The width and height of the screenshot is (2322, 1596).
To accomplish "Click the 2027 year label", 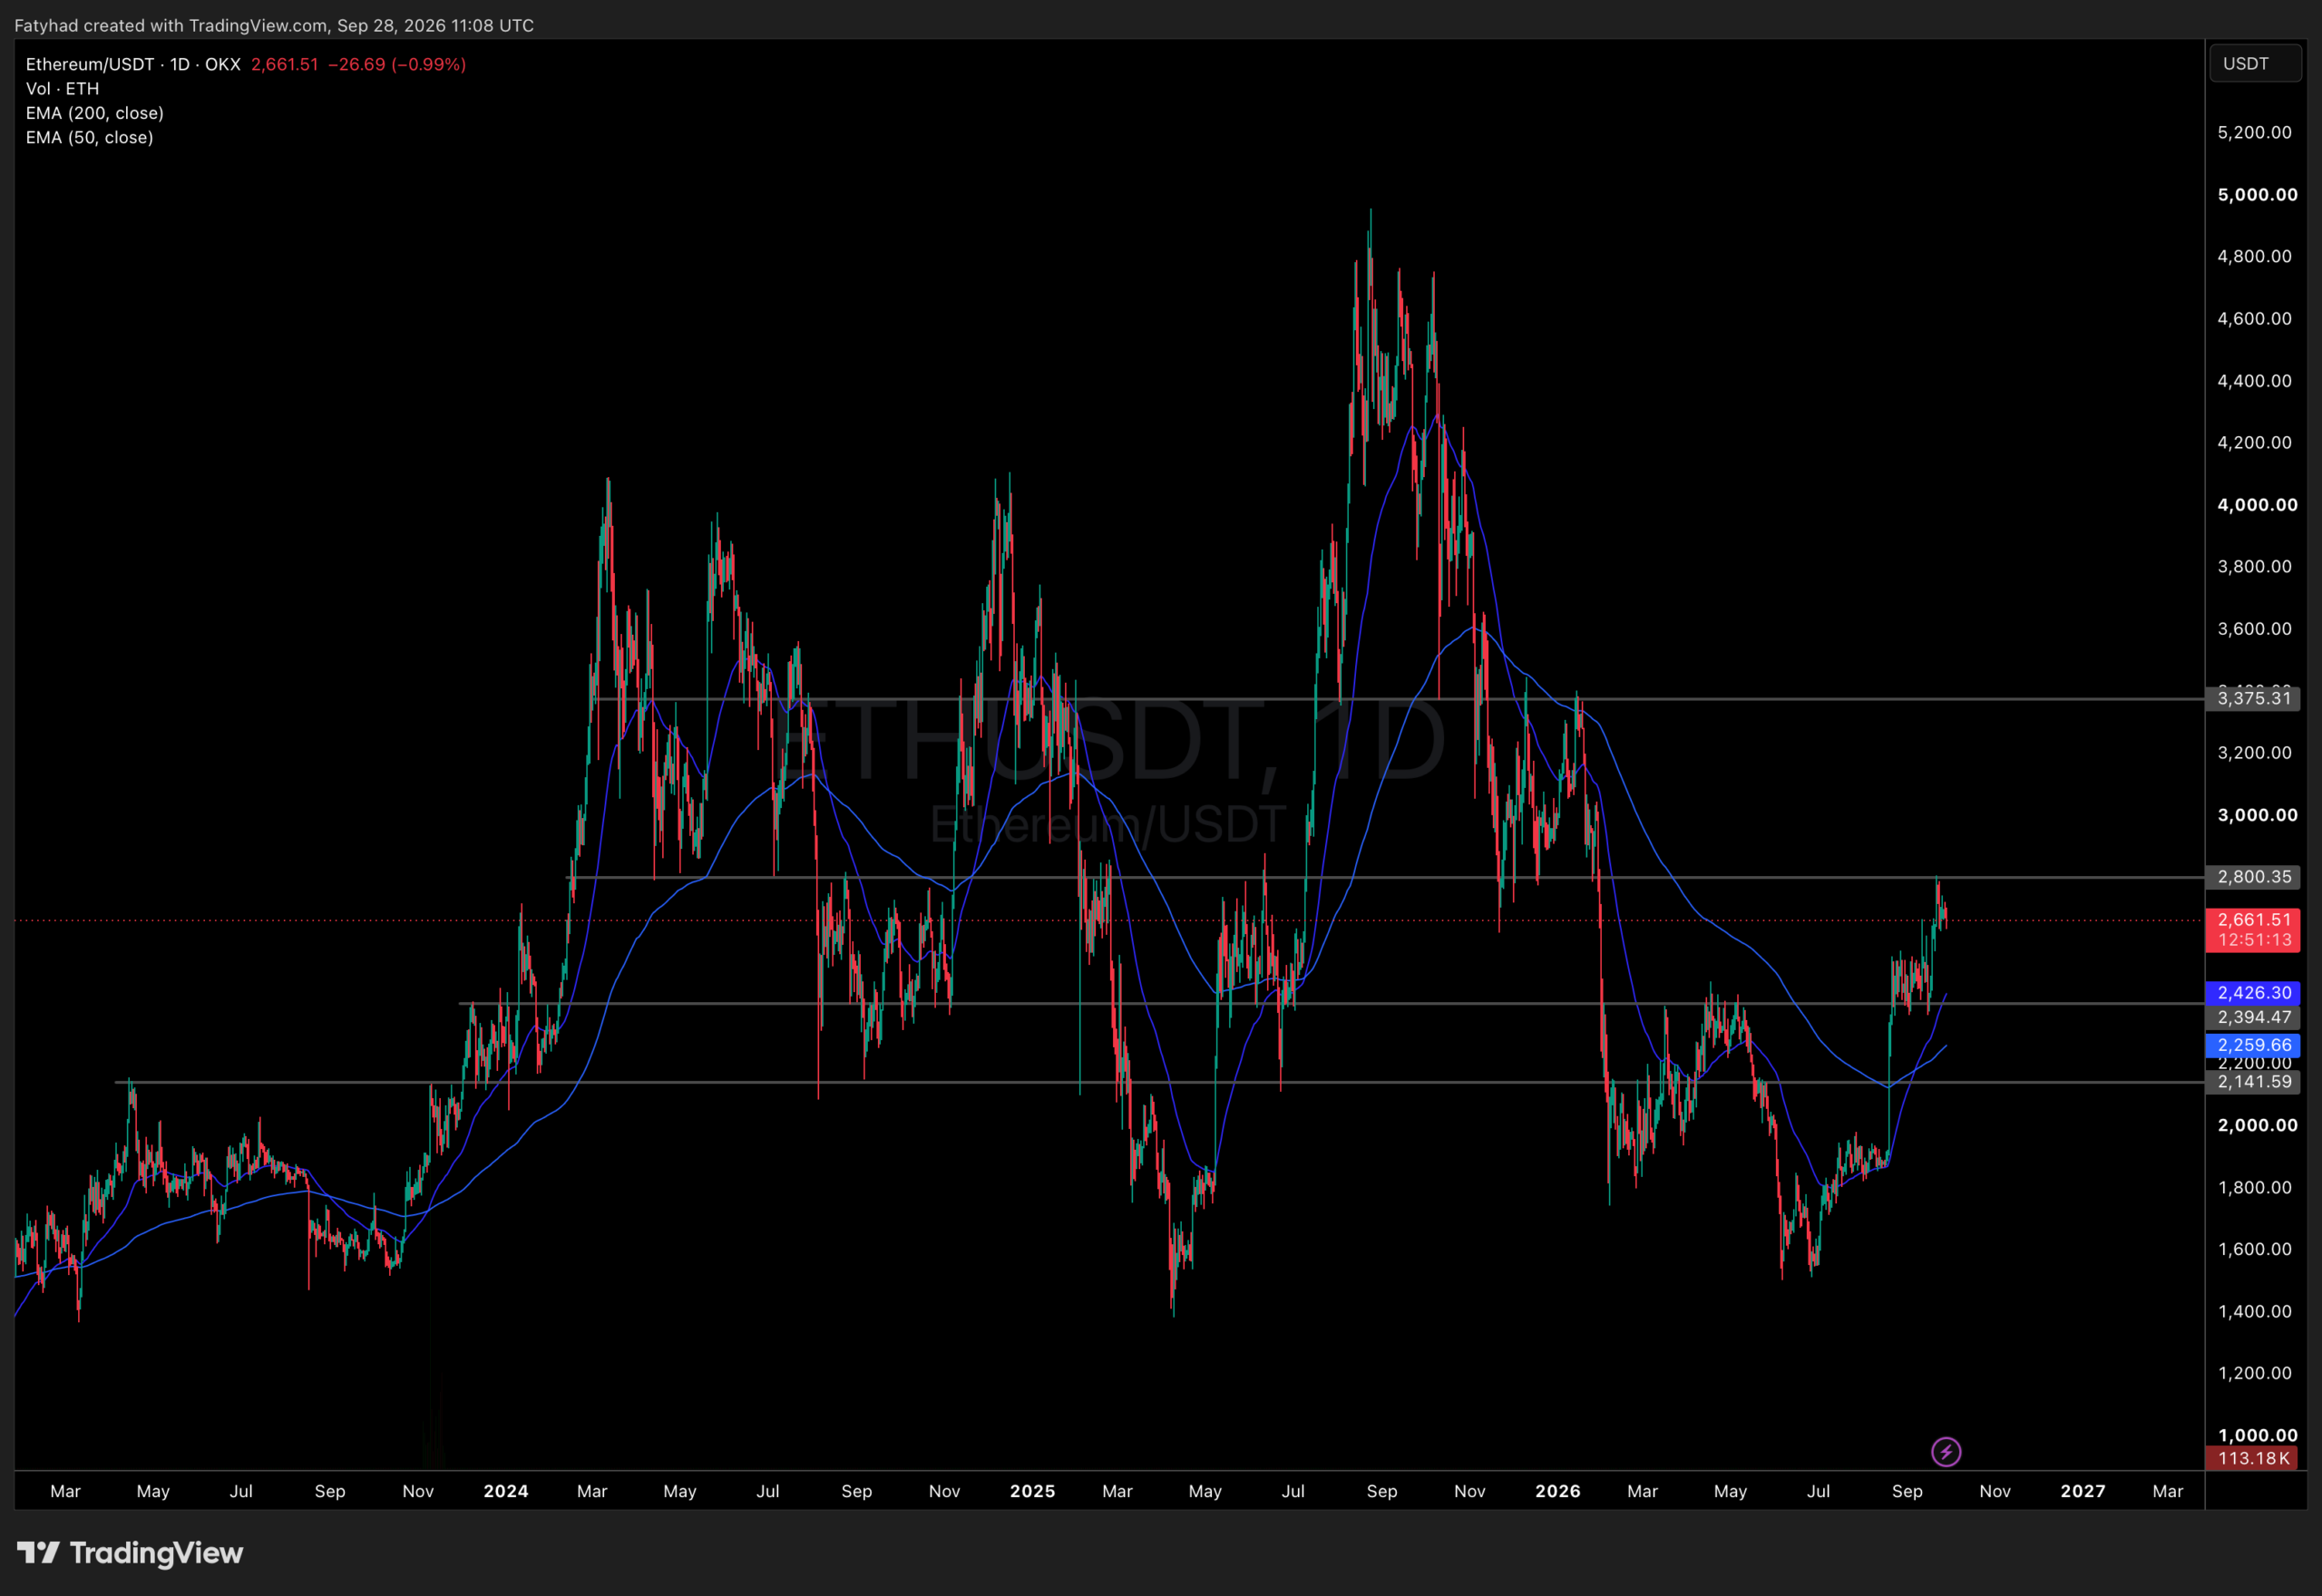I will [2083, 1491].
